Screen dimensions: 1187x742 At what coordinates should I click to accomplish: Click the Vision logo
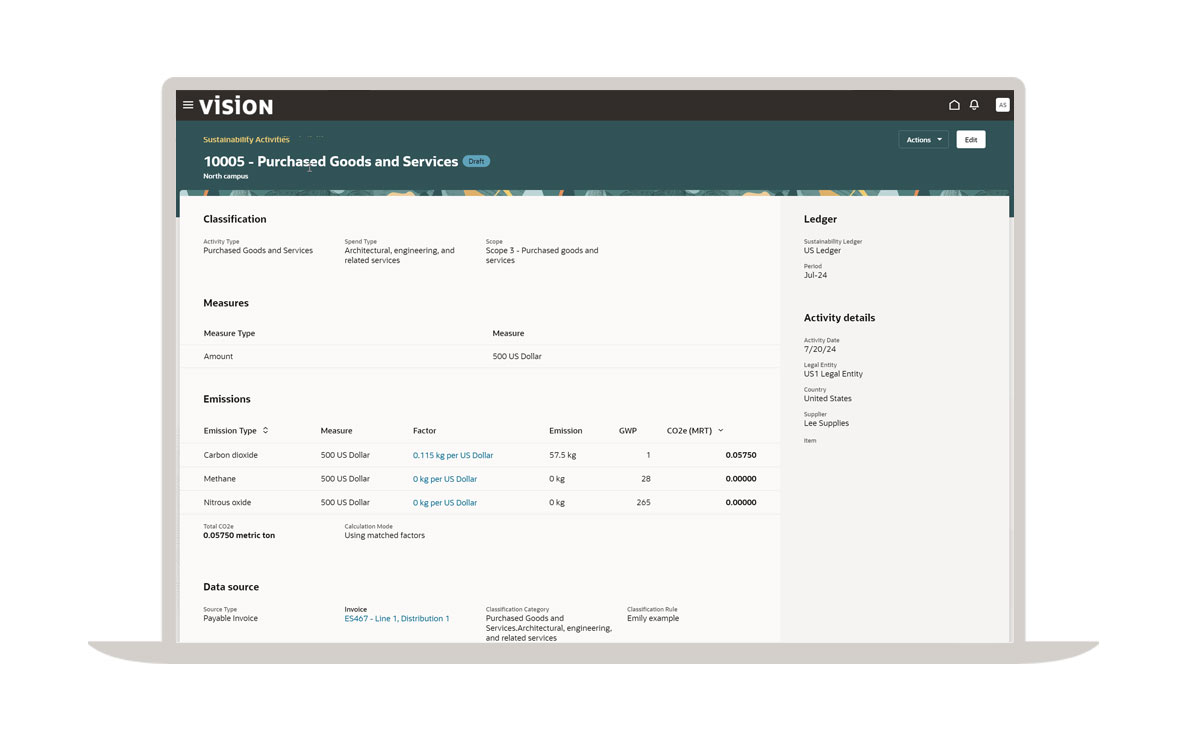tap(236, 106)
